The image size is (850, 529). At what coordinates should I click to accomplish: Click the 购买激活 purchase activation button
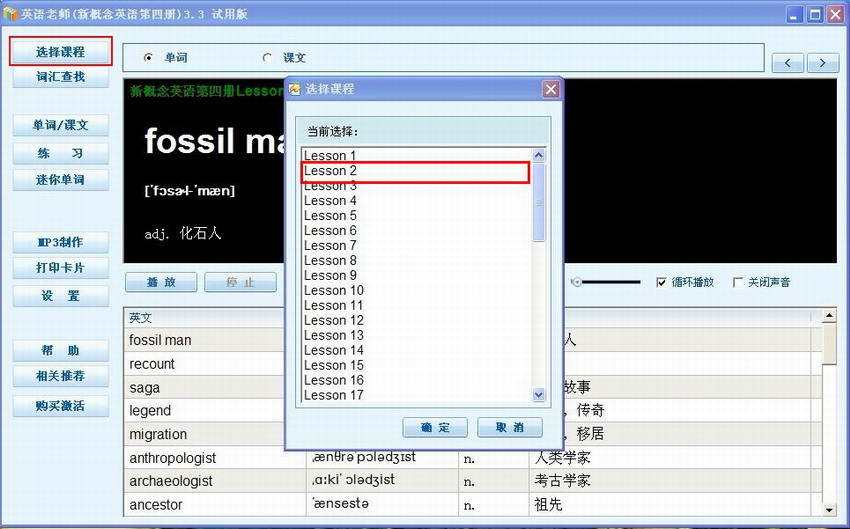[60, 405]
